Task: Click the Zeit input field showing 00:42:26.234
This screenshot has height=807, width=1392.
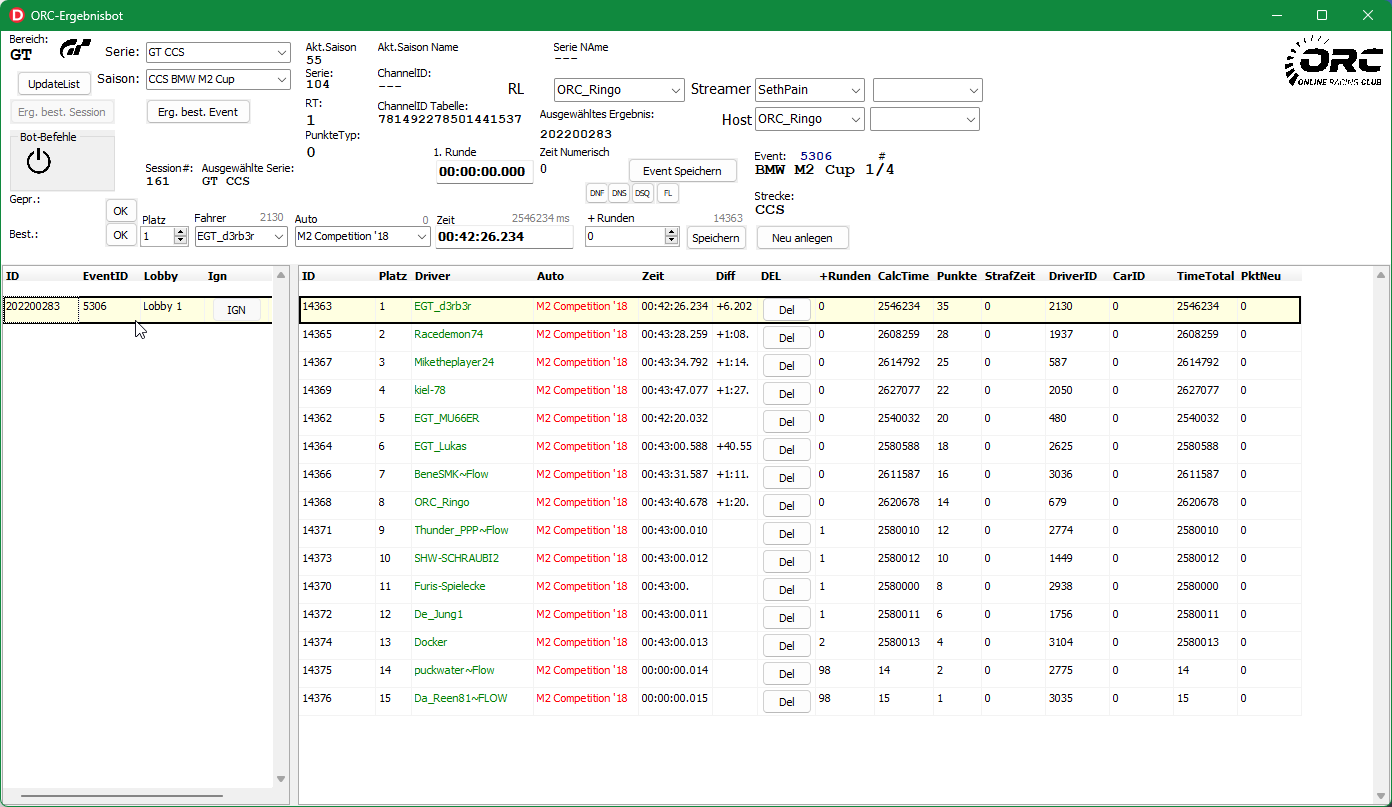Action: pos(504,237)
